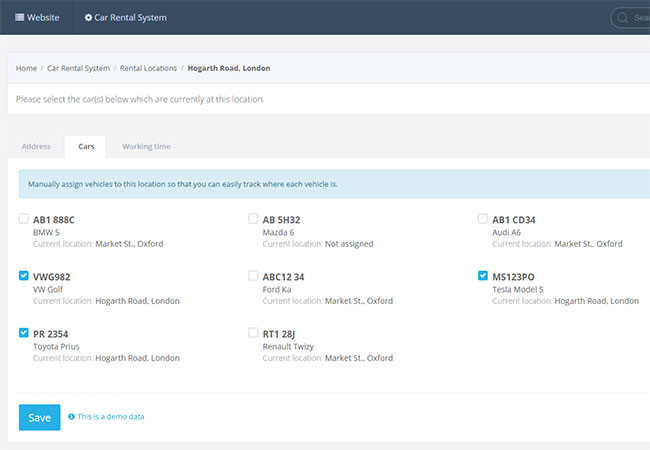Image resolution: width=650 pixels, height=450 pixels.
Task: Click the RT1 28J plate label
Action: point(279,334)
